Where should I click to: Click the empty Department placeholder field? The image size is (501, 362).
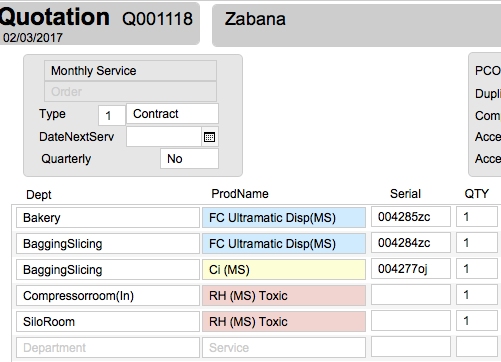pyautogui.click(x=108, y=348)
